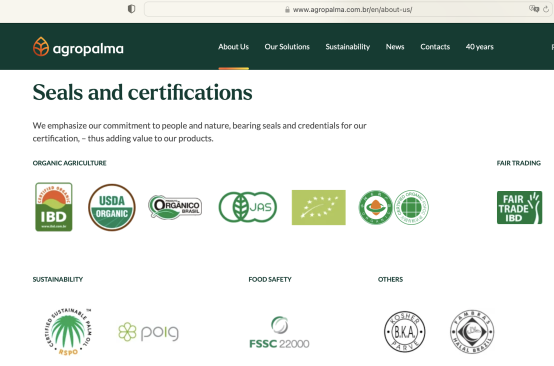Click the Fambras Halal Brazil seal
The image size is (554, 366).
click(472, 332)
